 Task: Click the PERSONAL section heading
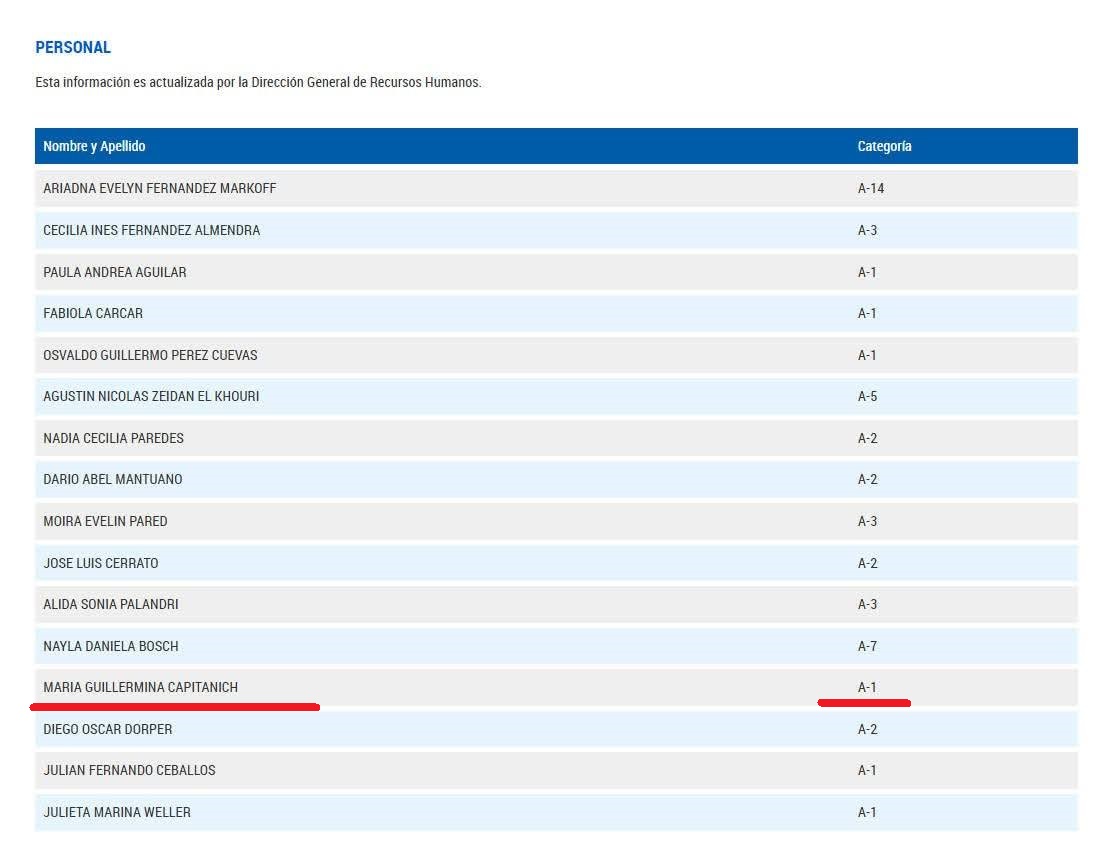tap(73, 47)
